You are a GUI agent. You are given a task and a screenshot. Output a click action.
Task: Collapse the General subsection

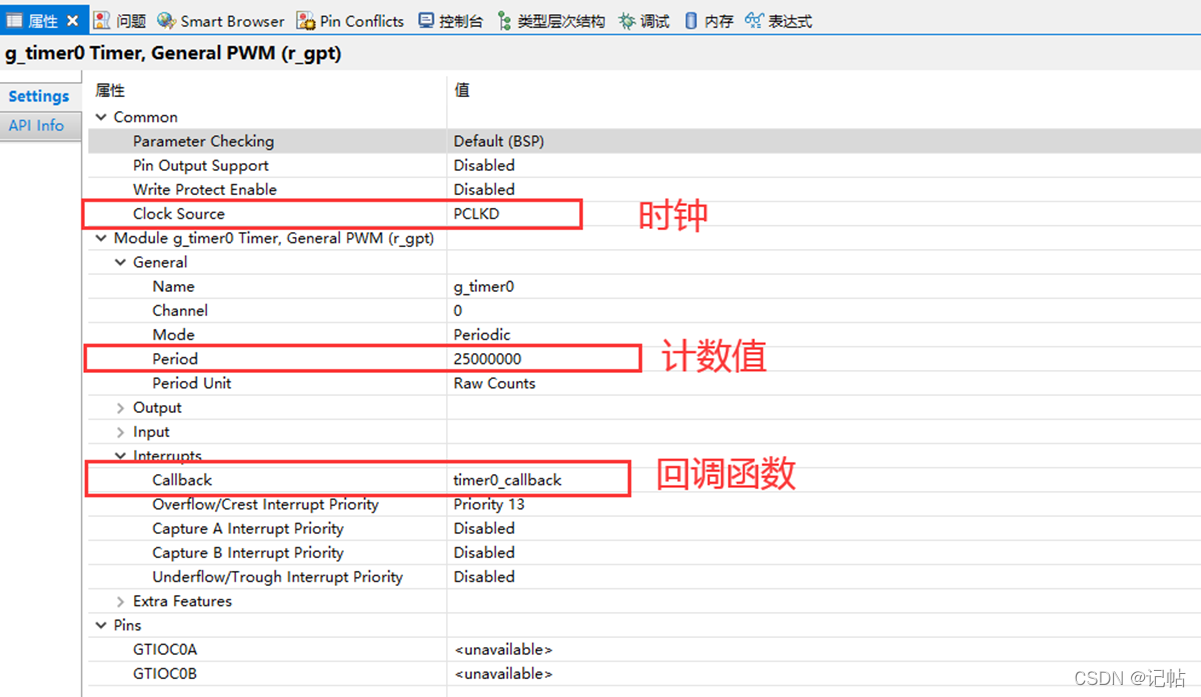click(120, 262)
